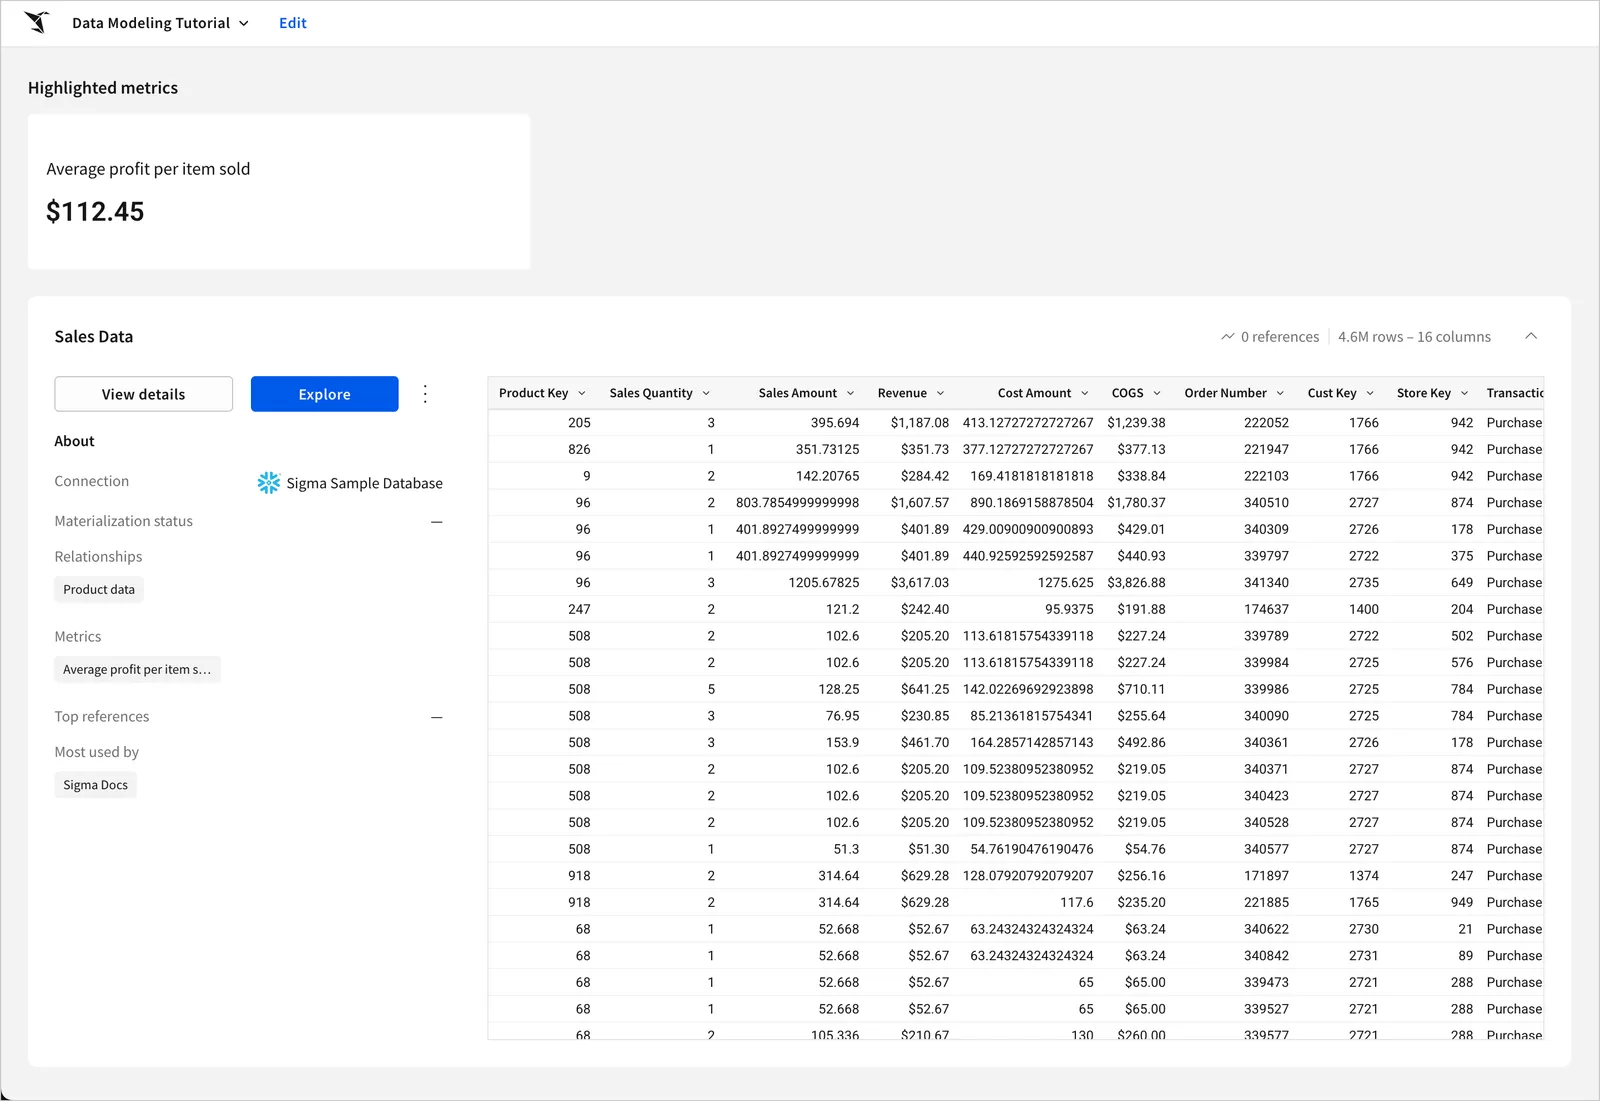Screen dimensions: 1600x1101
Task: Open Cost Amount column menu arrow
Action: [1085, 393]
